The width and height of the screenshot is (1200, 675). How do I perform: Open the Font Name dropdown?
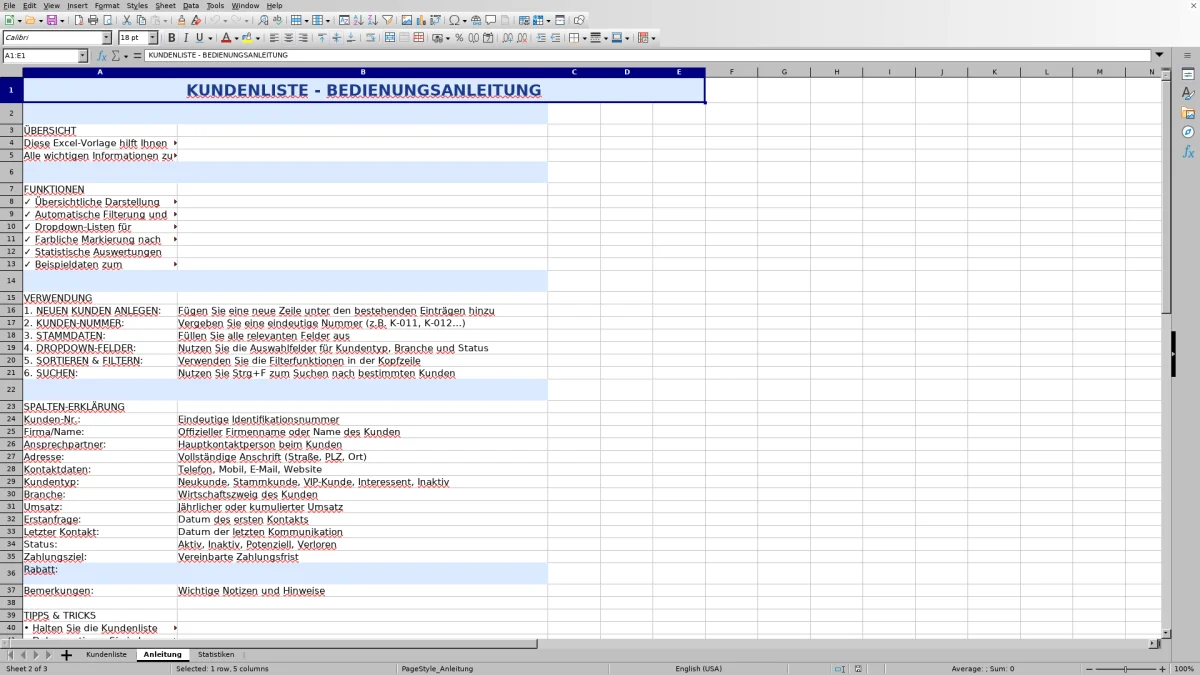click(107, 38)
